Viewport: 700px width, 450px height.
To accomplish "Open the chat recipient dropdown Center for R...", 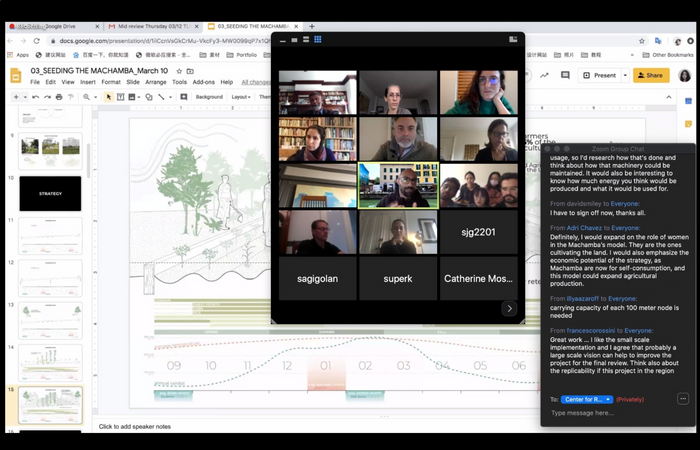I will 587,399.
